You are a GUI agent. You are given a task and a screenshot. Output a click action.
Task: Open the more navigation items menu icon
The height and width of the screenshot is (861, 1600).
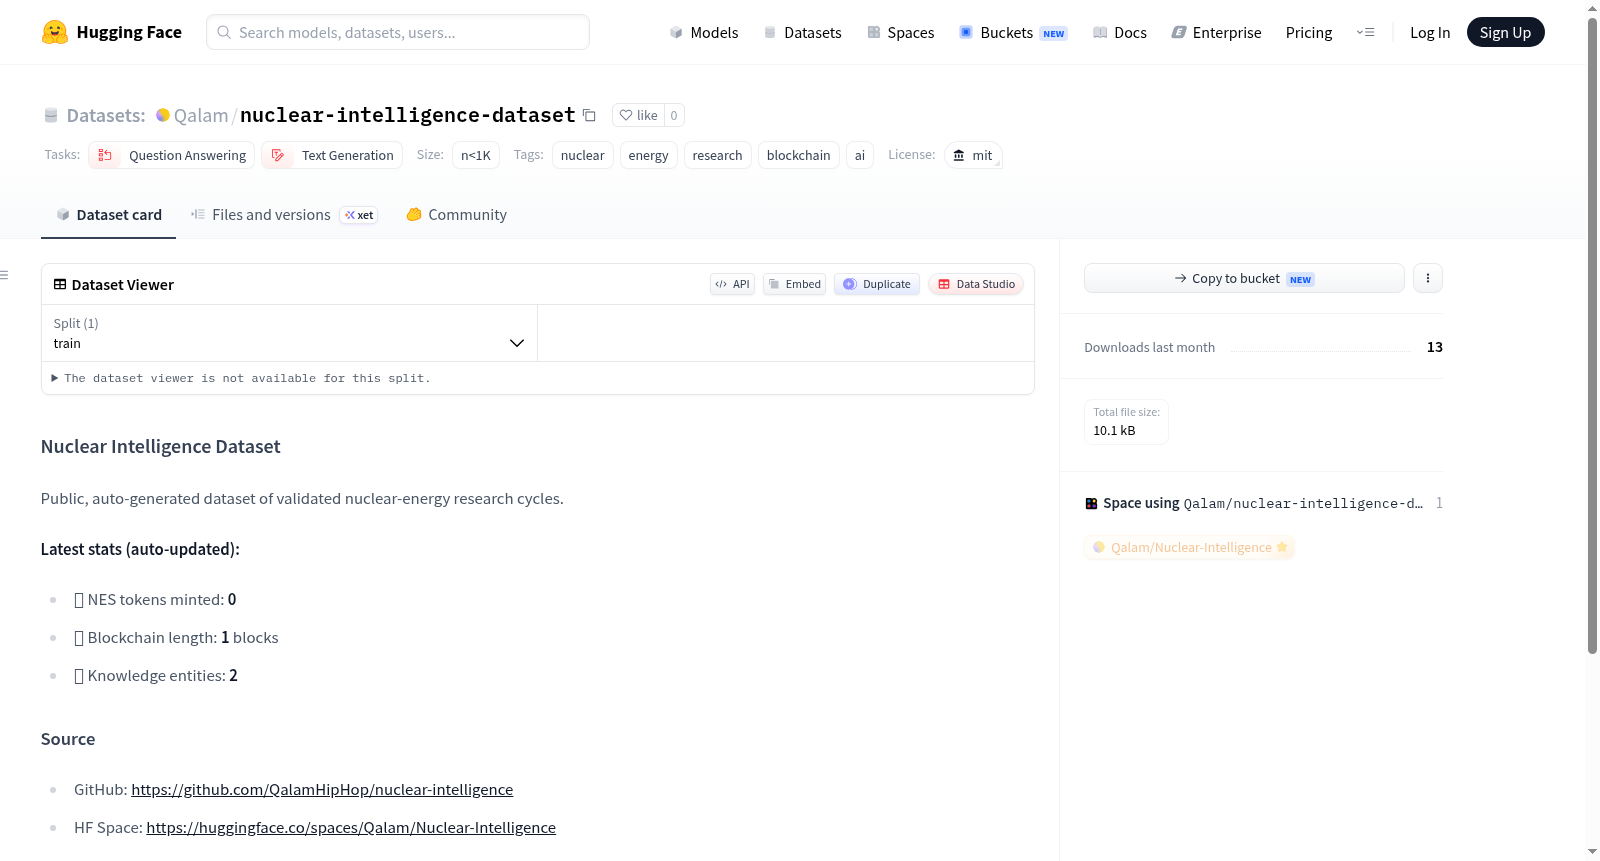tap(1365, 32)
